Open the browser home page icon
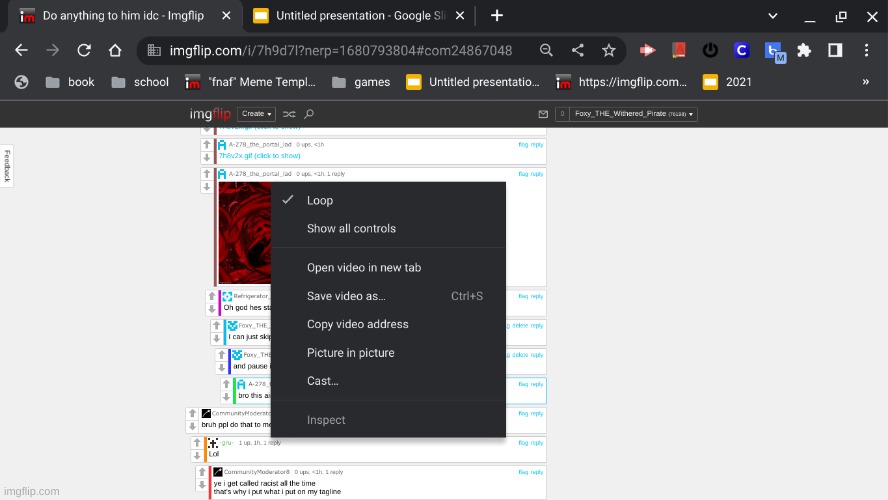This screenshot has width=888, height=500. 115,50
